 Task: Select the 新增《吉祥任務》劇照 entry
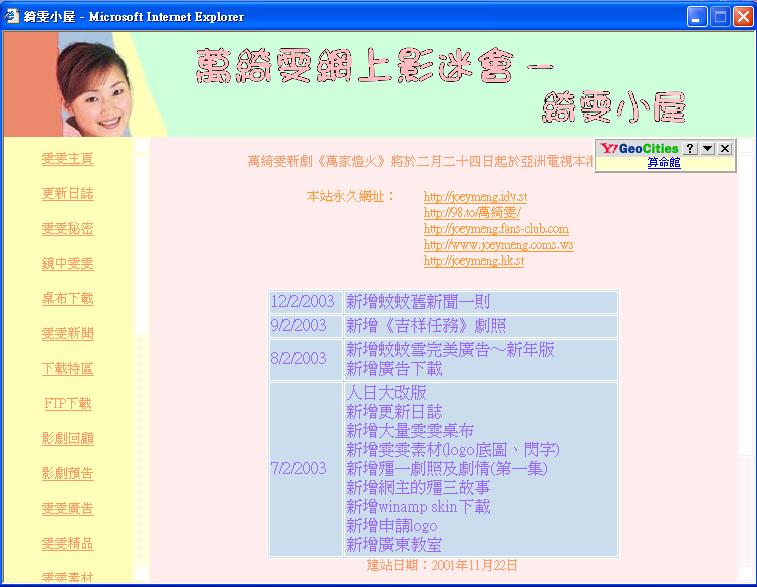pyautogui.click(x=426, y=326)
